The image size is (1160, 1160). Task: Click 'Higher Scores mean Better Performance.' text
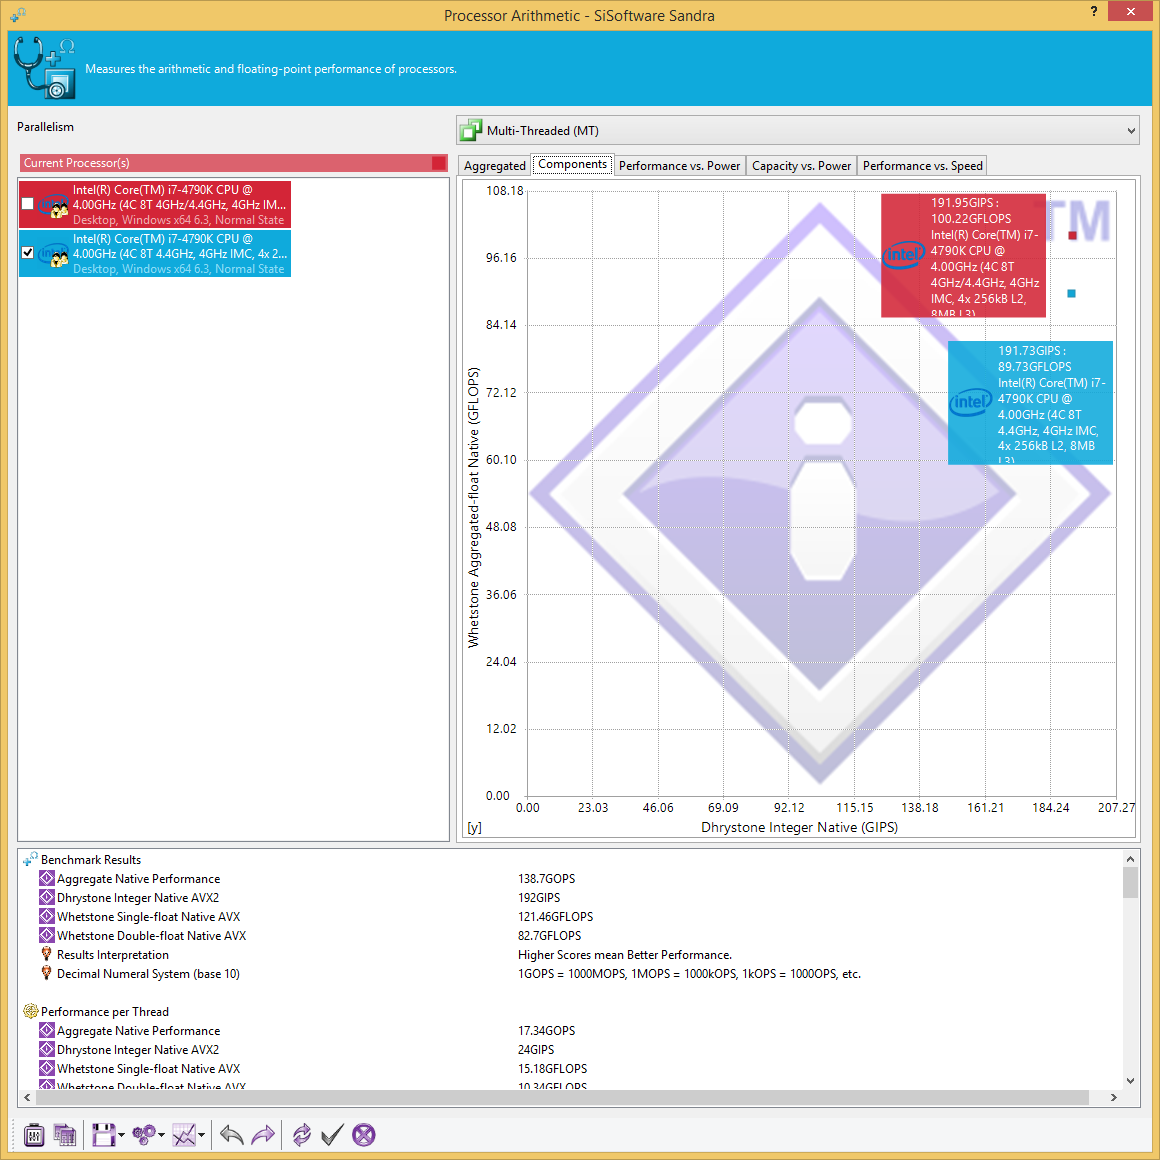point(624,954)
